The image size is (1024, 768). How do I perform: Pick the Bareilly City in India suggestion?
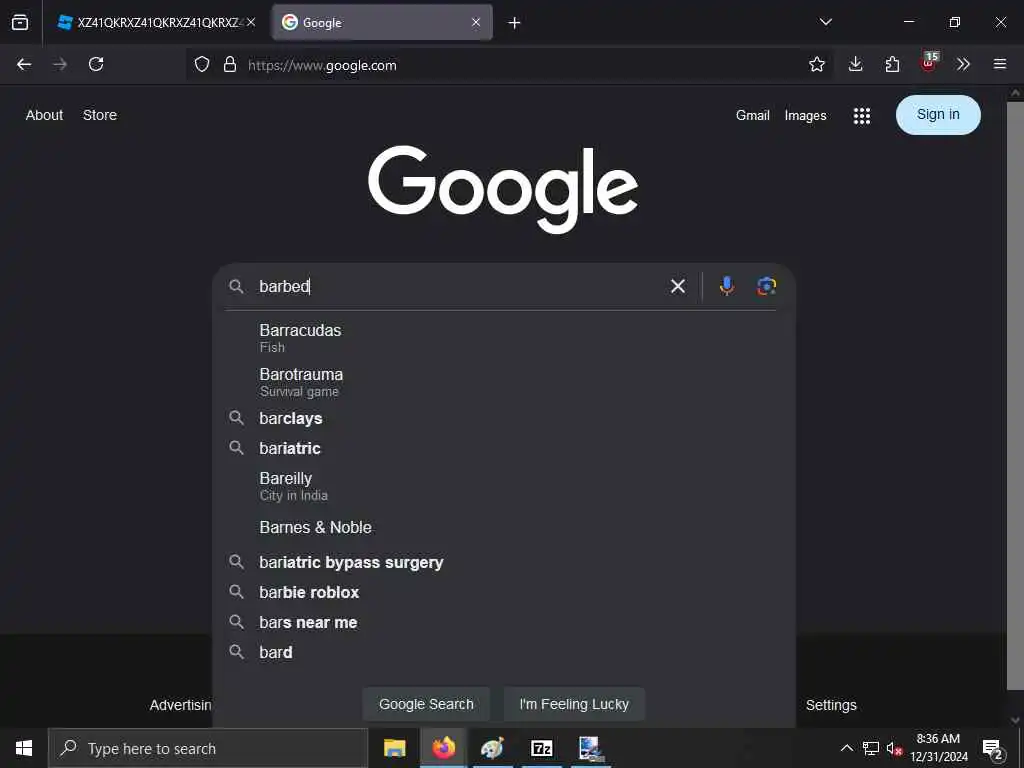502,486
